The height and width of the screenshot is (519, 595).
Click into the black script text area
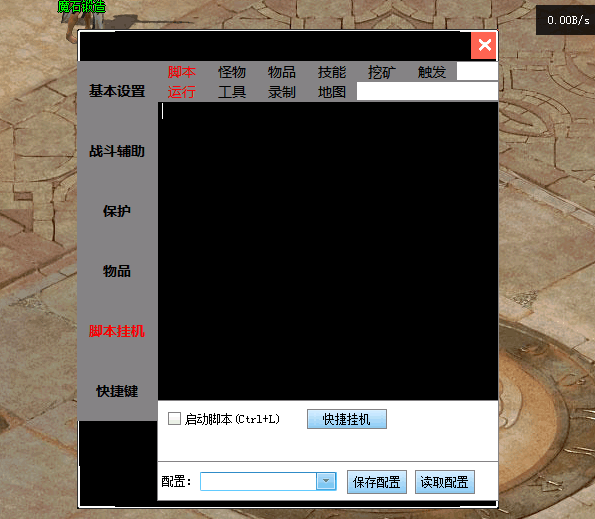[x=328, y=251]
